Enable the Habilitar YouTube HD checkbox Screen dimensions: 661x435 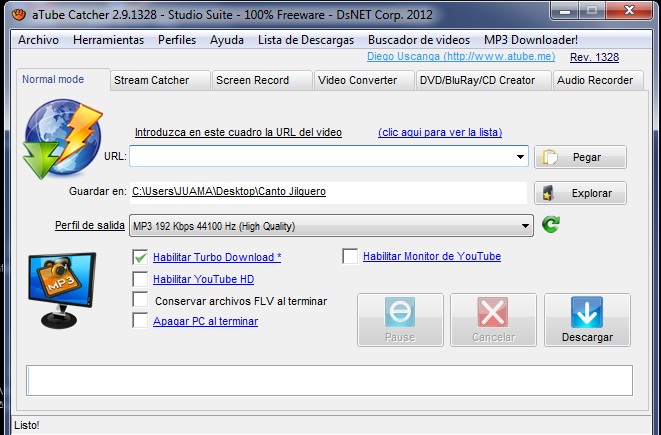click(x=140, y=279)
